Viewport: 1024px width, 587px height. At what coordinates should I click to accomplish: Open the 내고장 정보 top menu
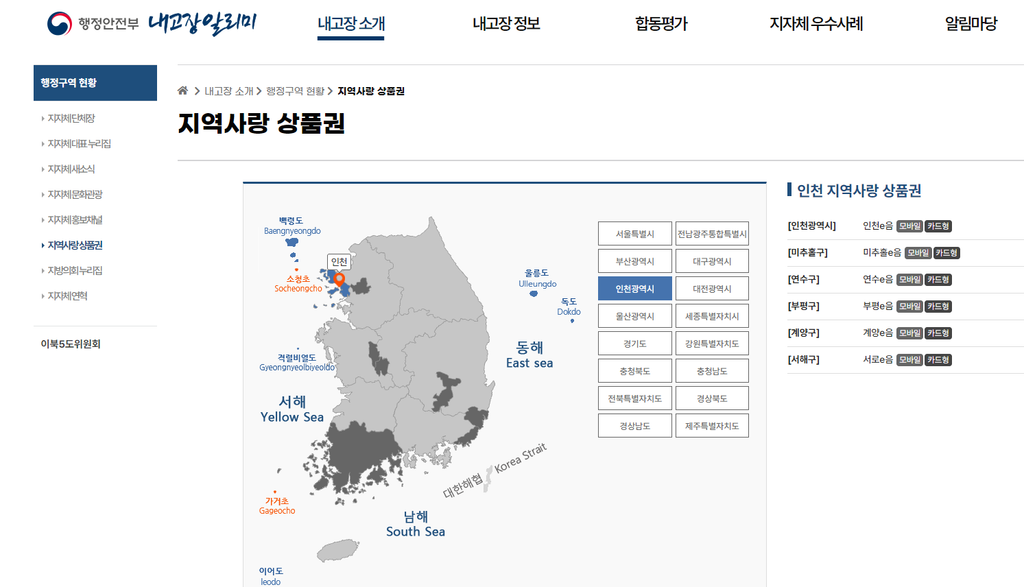pyautogui.click(x=506, y=24)
